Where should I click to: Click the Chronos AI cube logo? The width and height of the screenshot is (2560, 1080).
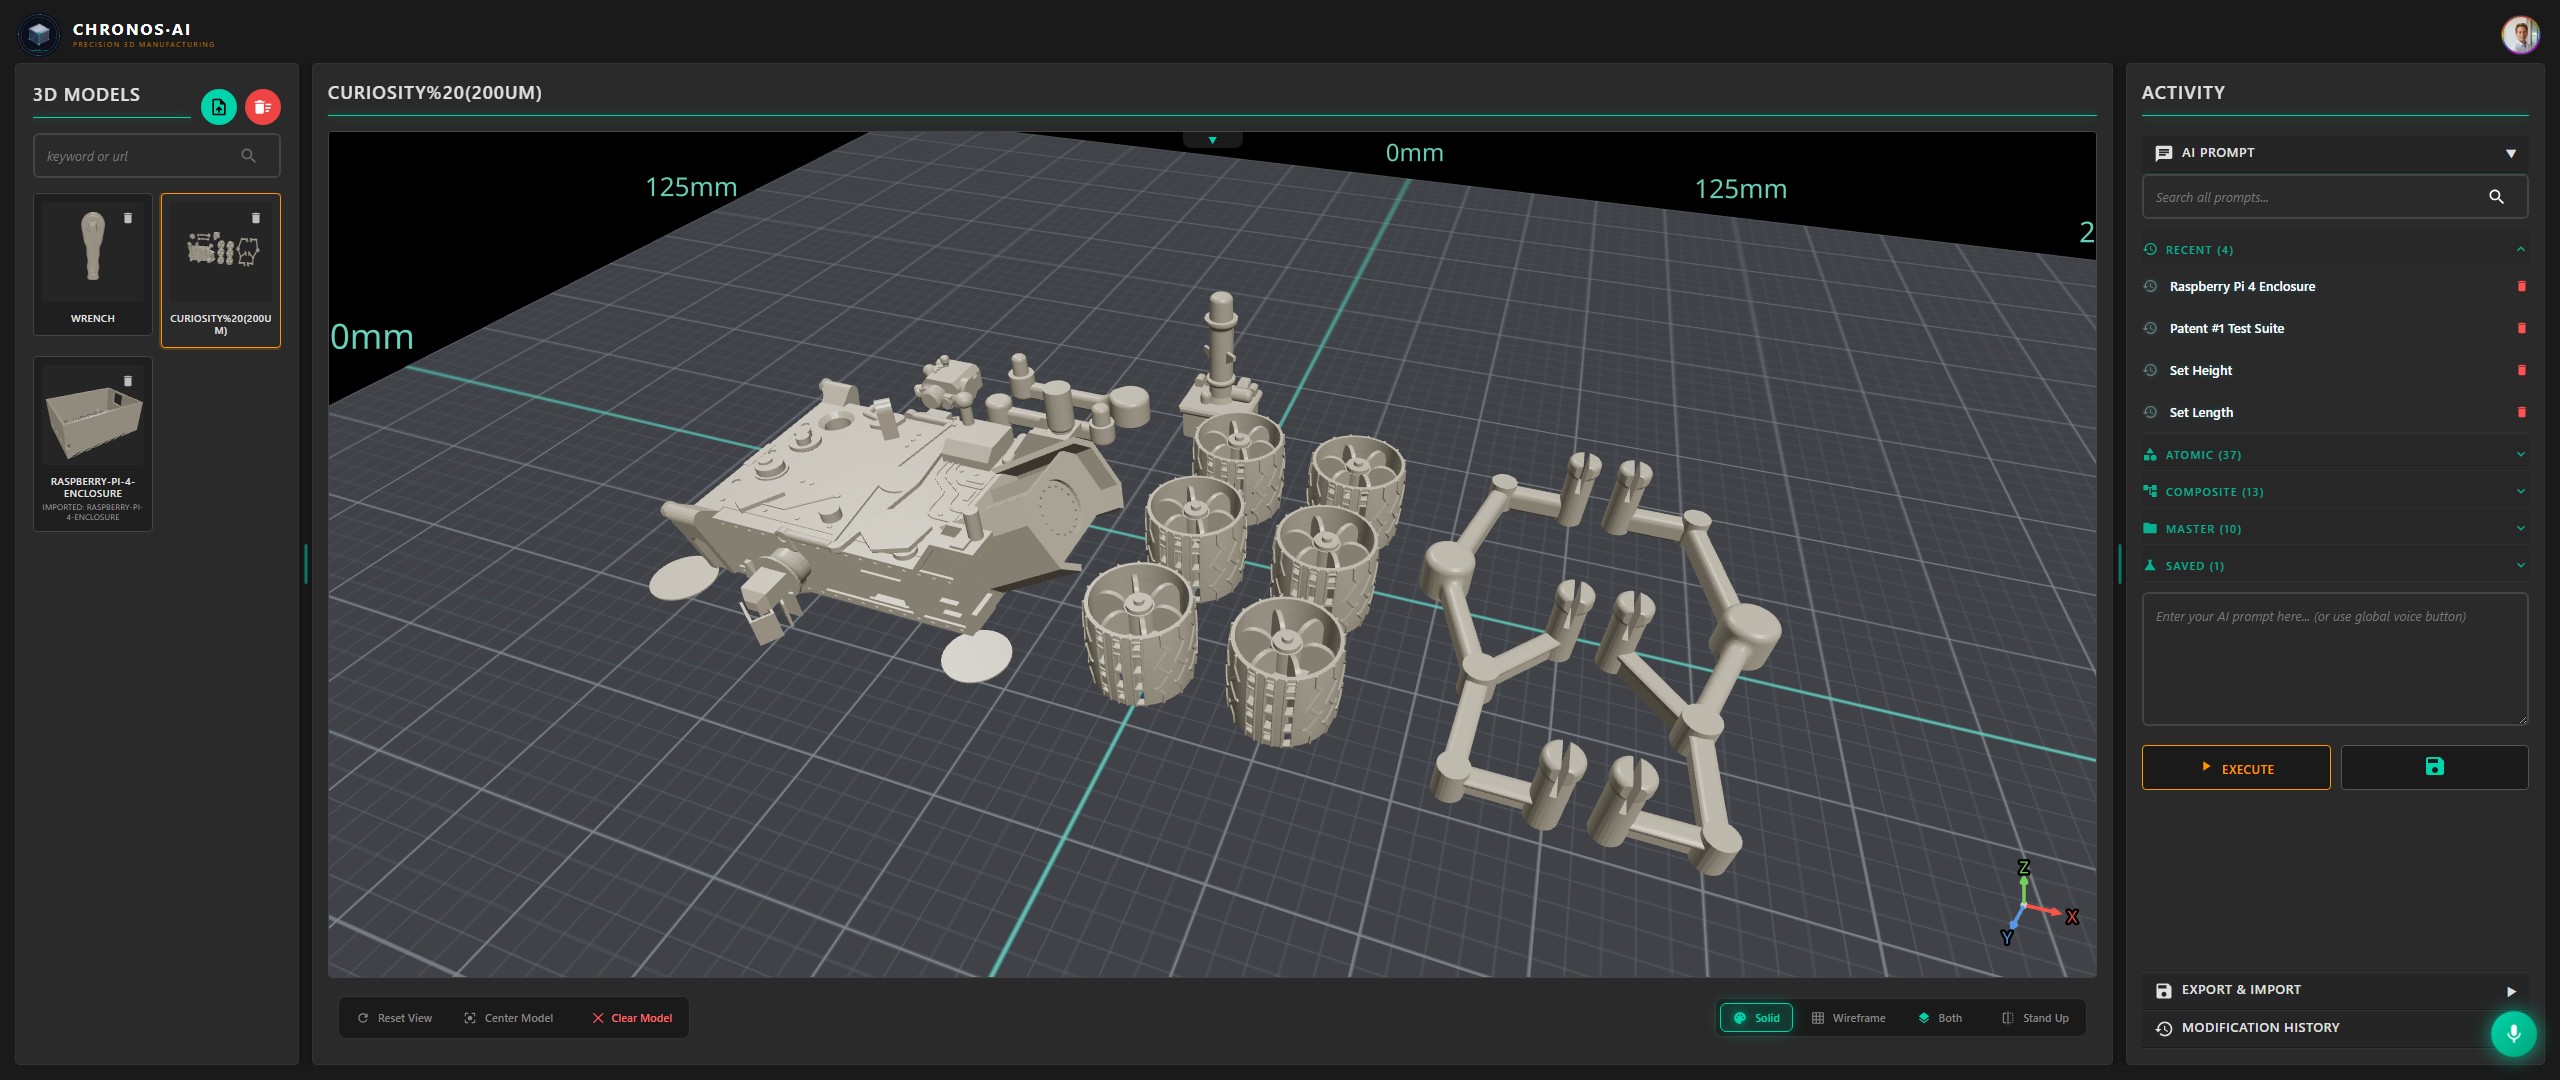coord(39,35)
